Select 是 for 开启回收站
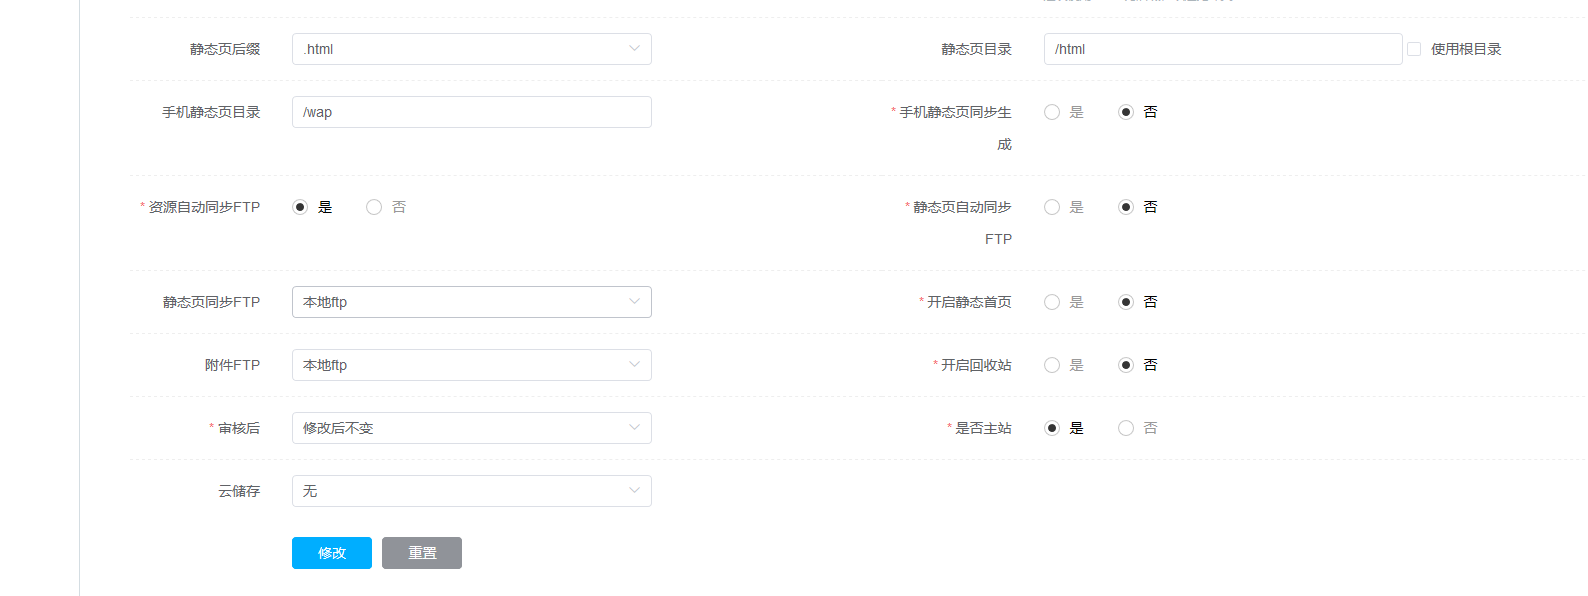Viewport: 1588px width, 596px height. (x=1052, y=365)
